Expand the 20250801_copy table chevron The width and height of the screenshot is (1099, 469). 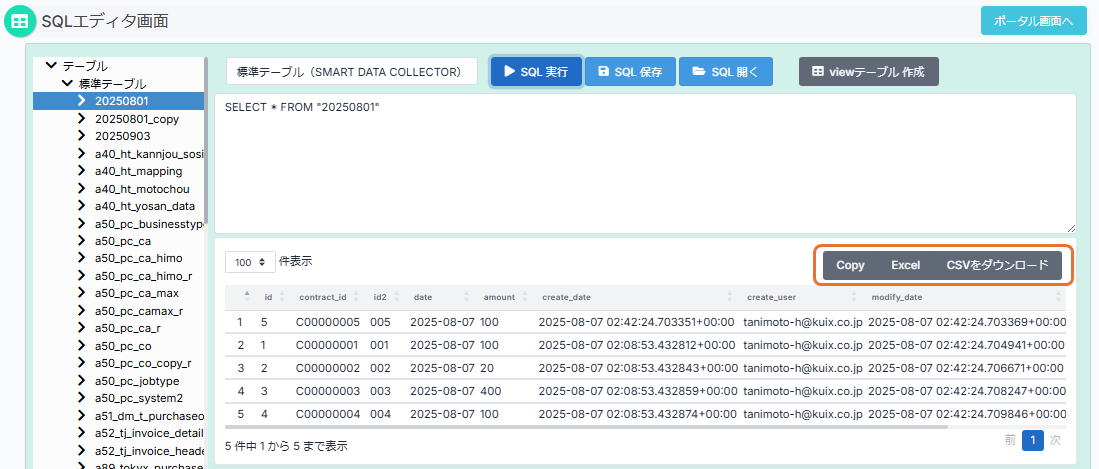(82, 119)
